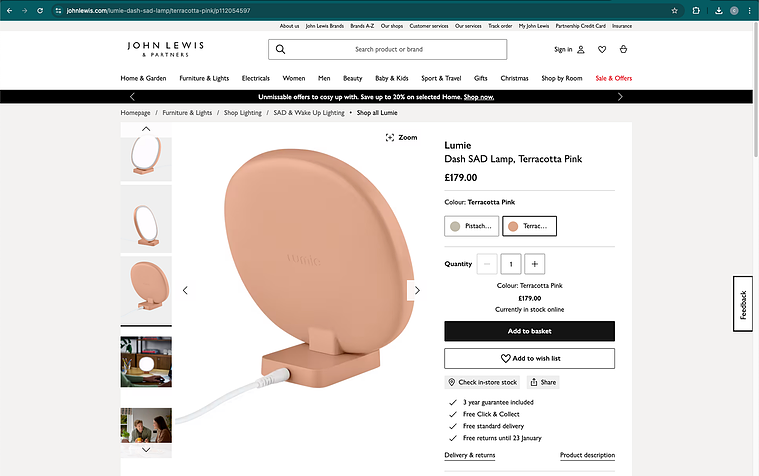The height and width of the screenshot is (476, 759).
Task: Open wish list heart icon in header
Action: pyautogui.click(x=602, y=49)
